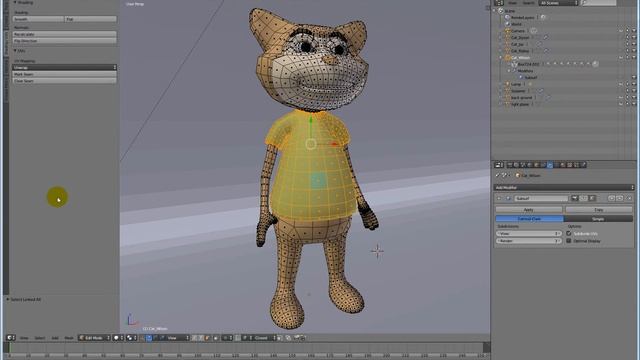
Task: Collapse the Shading section header
Action: tap(24, 2)
